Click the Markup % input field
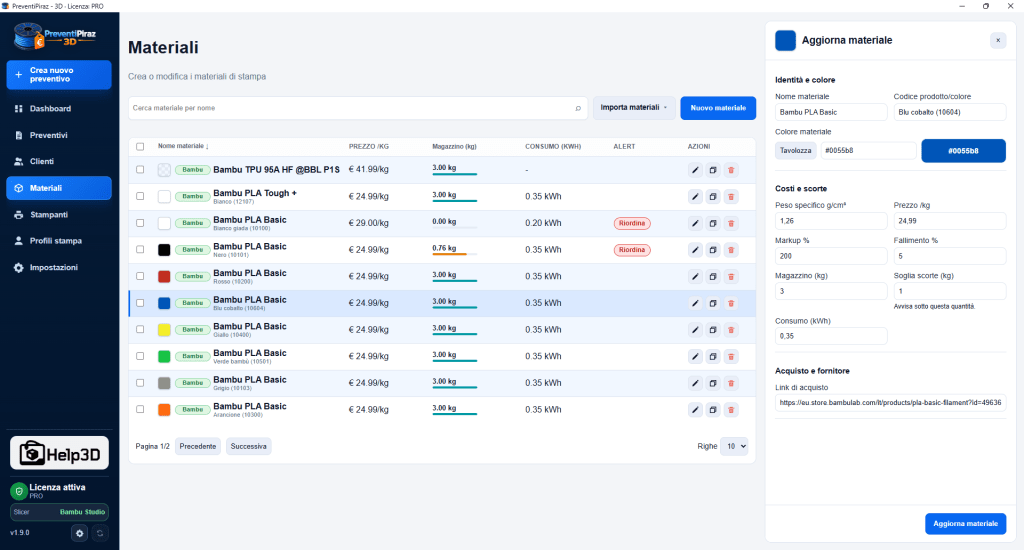 831,256
